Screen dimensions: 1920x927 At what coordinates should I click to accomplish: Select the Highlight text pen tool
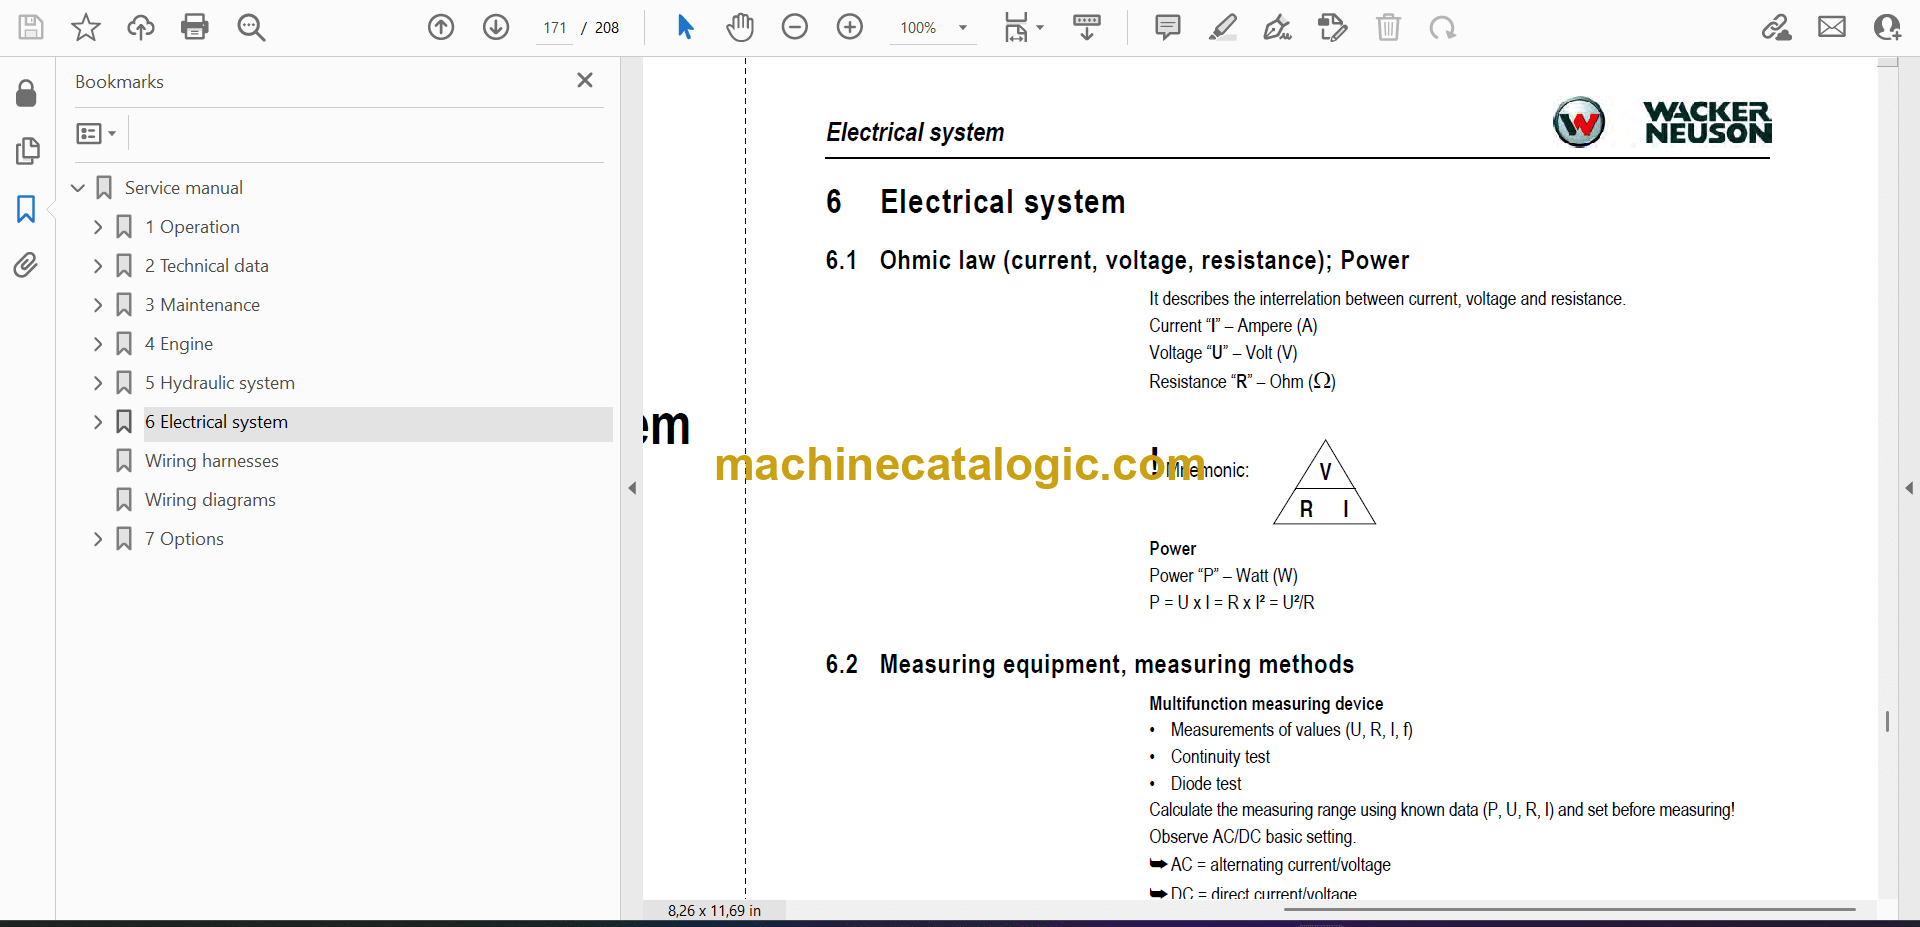tap(1222, 27)
